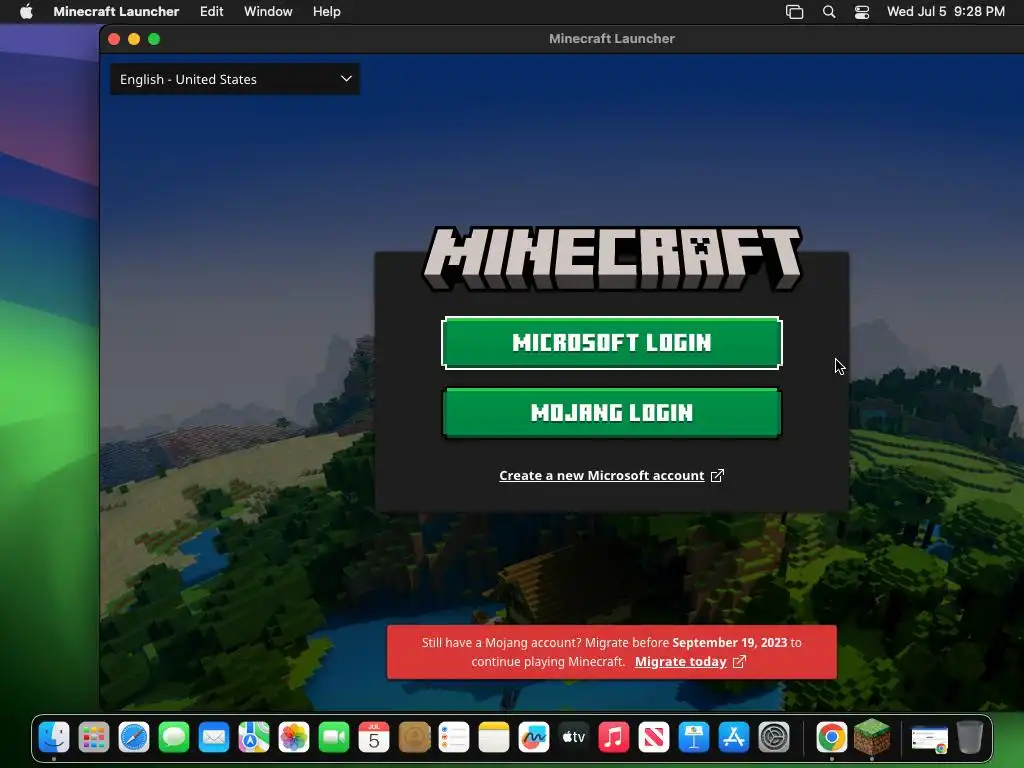This screenshot has height=768, width=1024.
Task: Minimize the Minecraft Launcher window
Action: pyautogui.click(x=134, y=39)
